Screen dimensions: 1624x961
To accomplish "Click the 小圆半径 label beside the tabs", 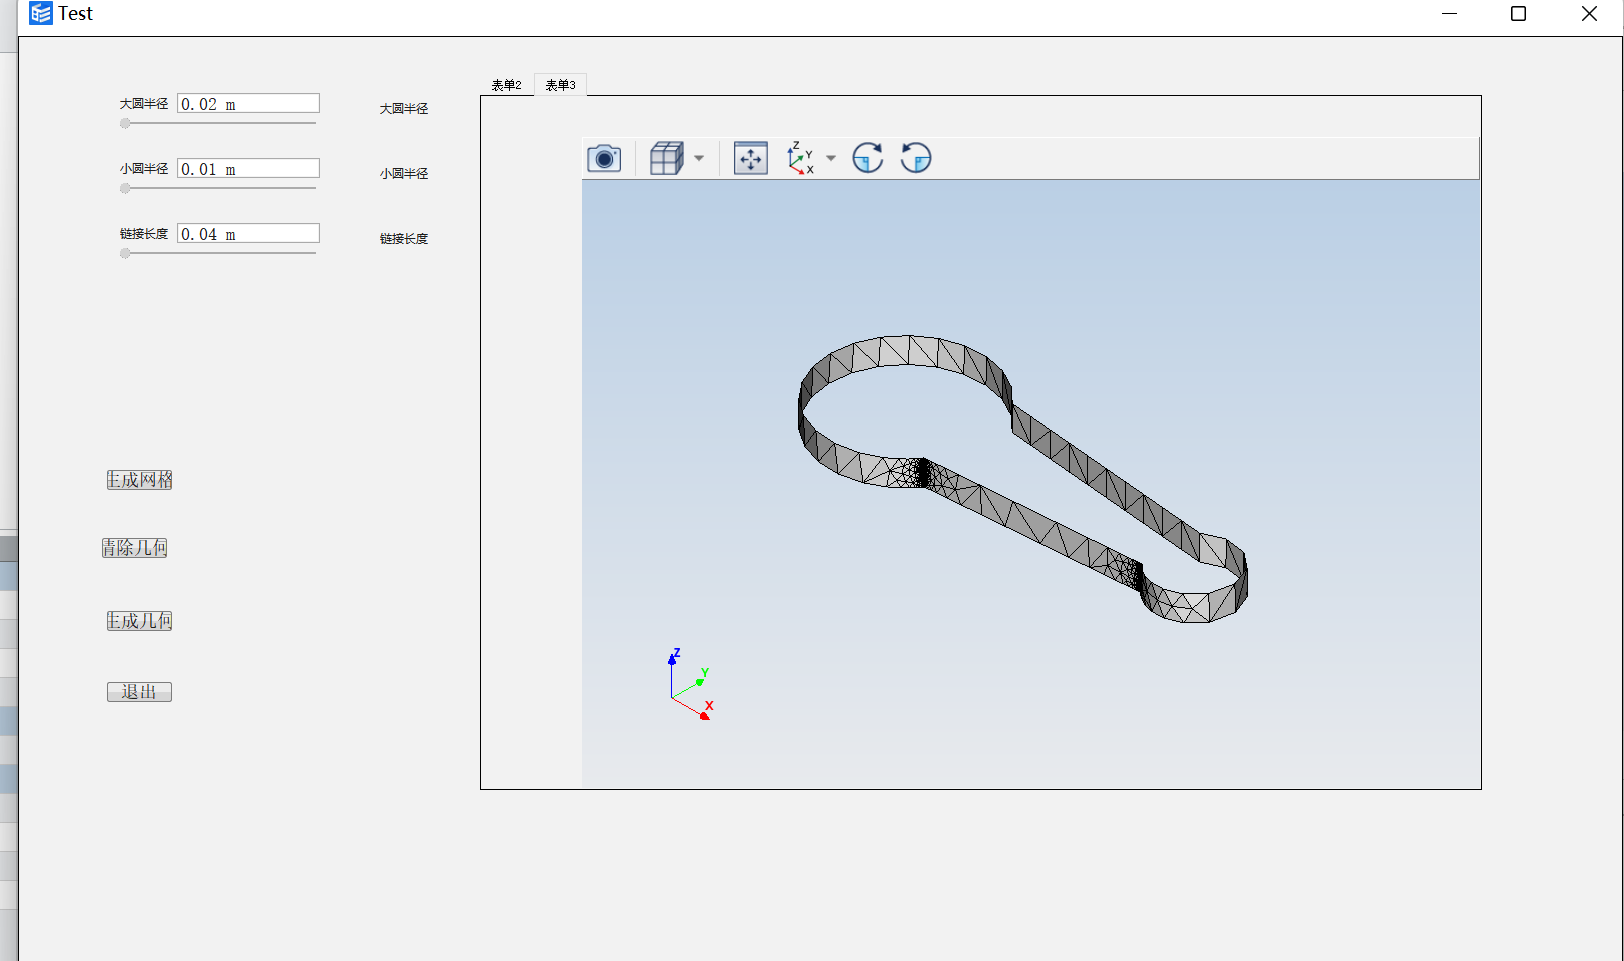I will point(404,174).
